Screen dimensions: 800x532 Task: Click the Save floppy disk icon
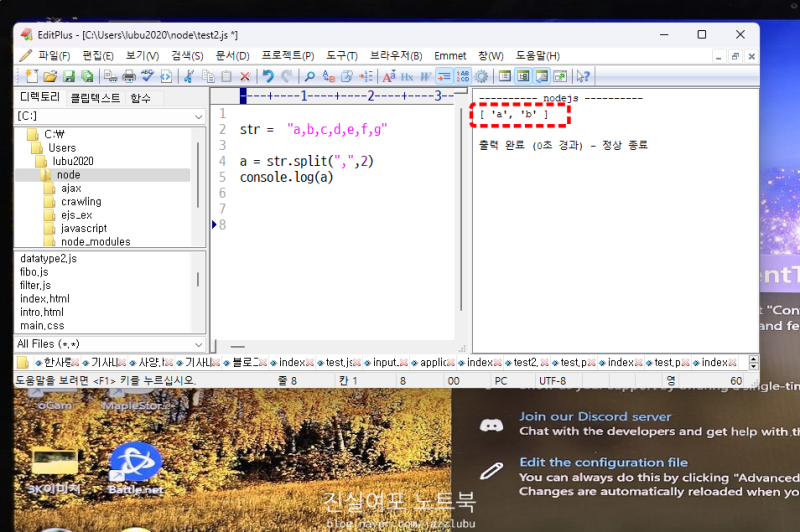69,77
